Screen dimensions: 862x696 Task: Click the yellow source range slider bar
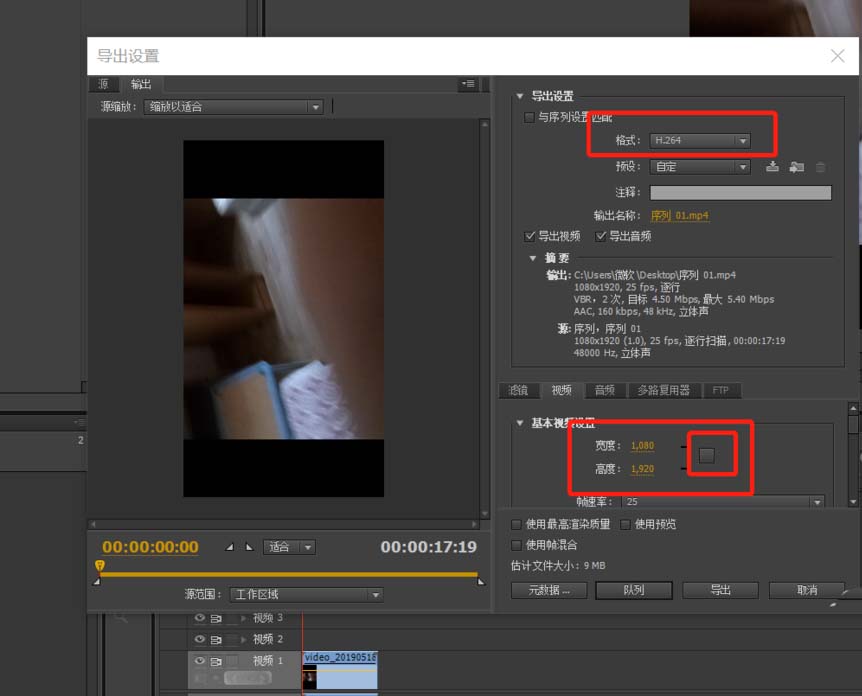click(x=290, y=575)
